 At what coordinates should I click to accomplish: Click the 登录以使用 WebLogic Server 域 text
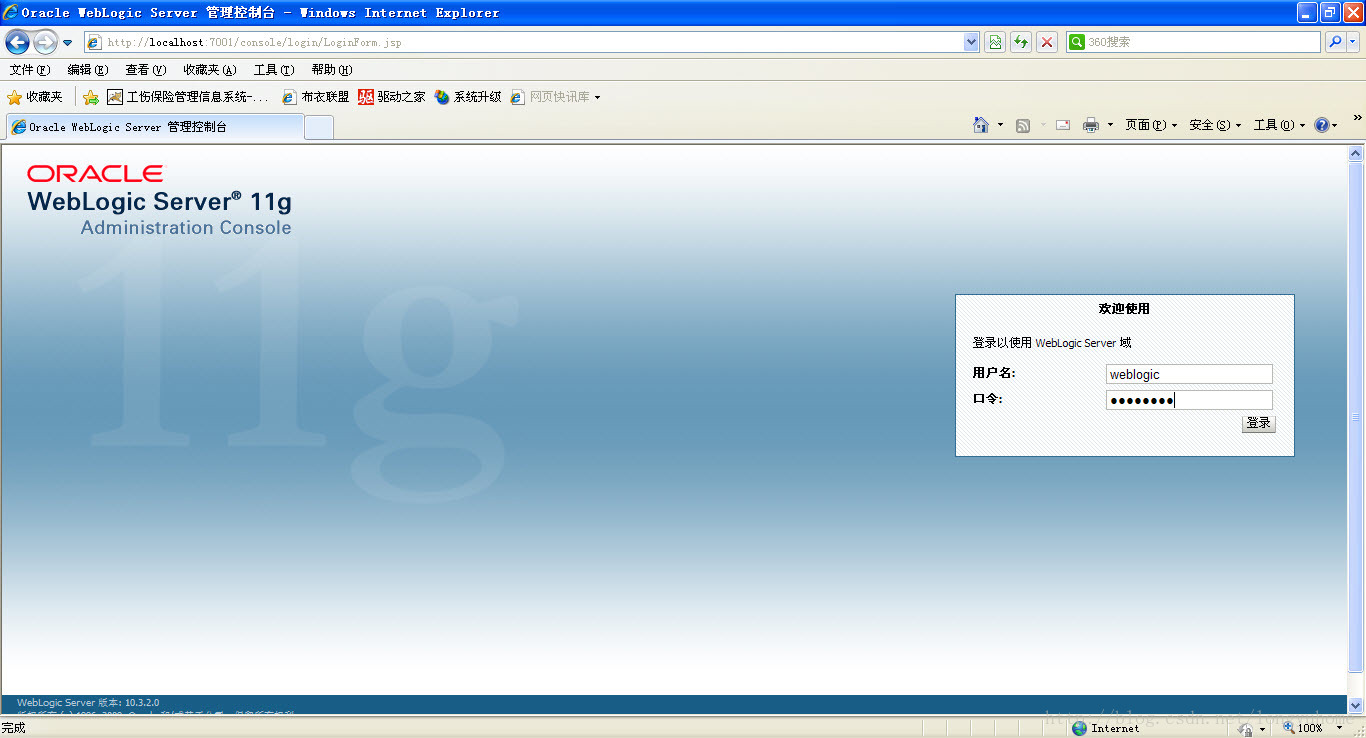coord(1052,343)
